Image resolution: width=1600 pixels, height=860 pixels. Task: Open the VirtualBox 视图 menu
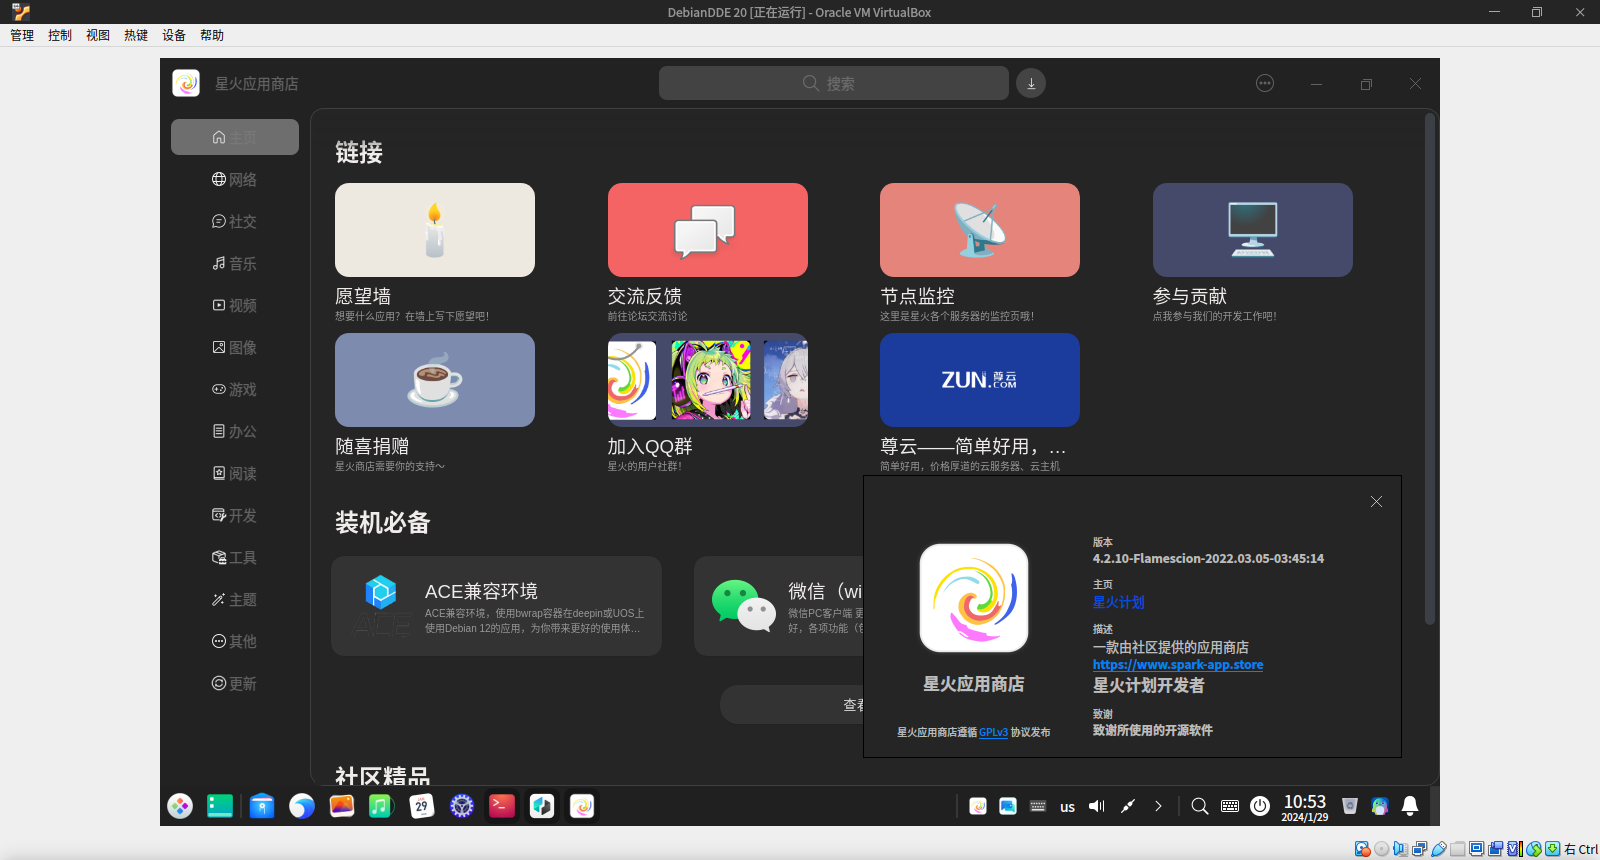point(98,35)
